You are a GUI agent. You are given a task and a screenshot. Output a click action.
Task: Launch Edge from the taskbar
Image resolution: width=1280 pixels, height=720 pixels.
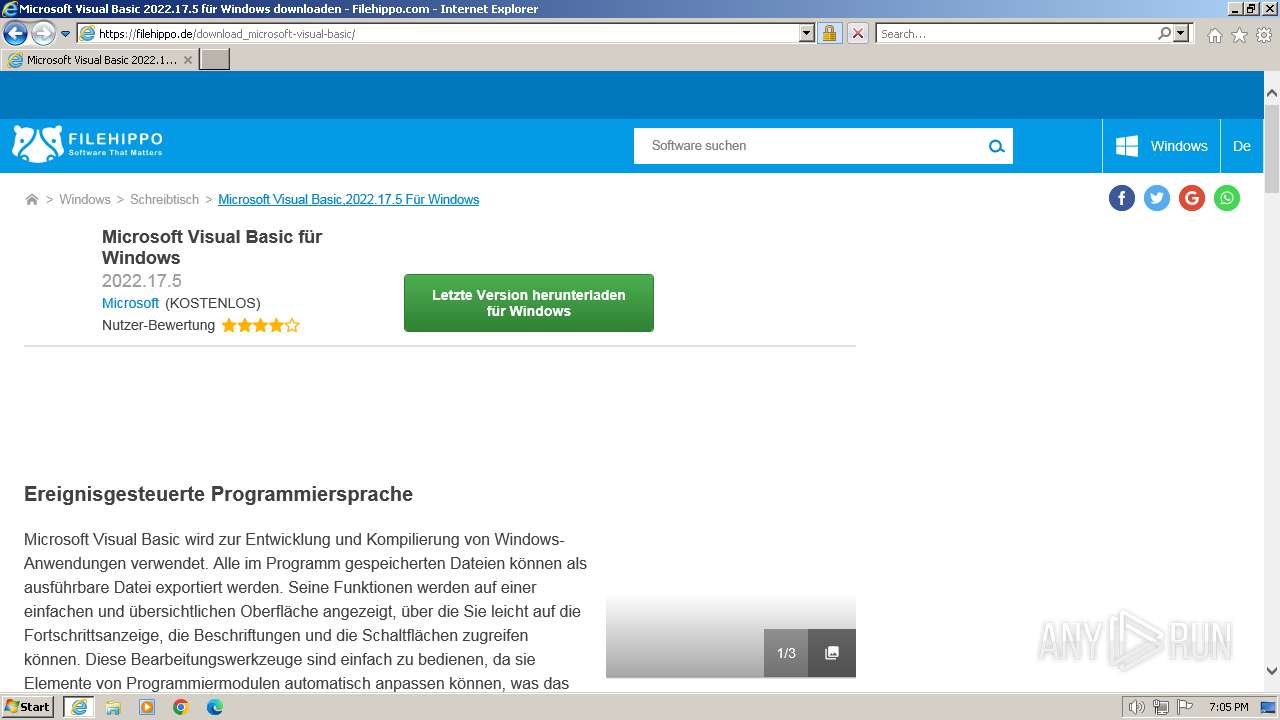[x=215, y=707]
